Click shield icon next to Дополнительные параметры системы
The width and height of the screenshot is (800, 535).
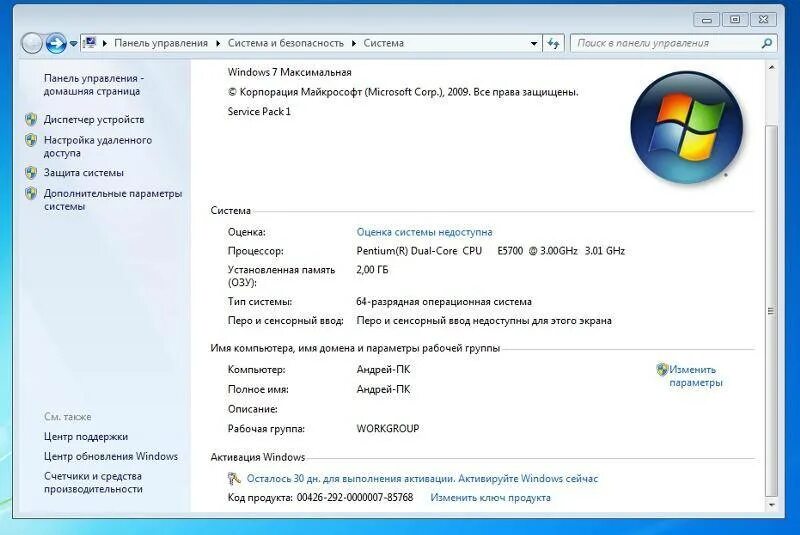31,193
